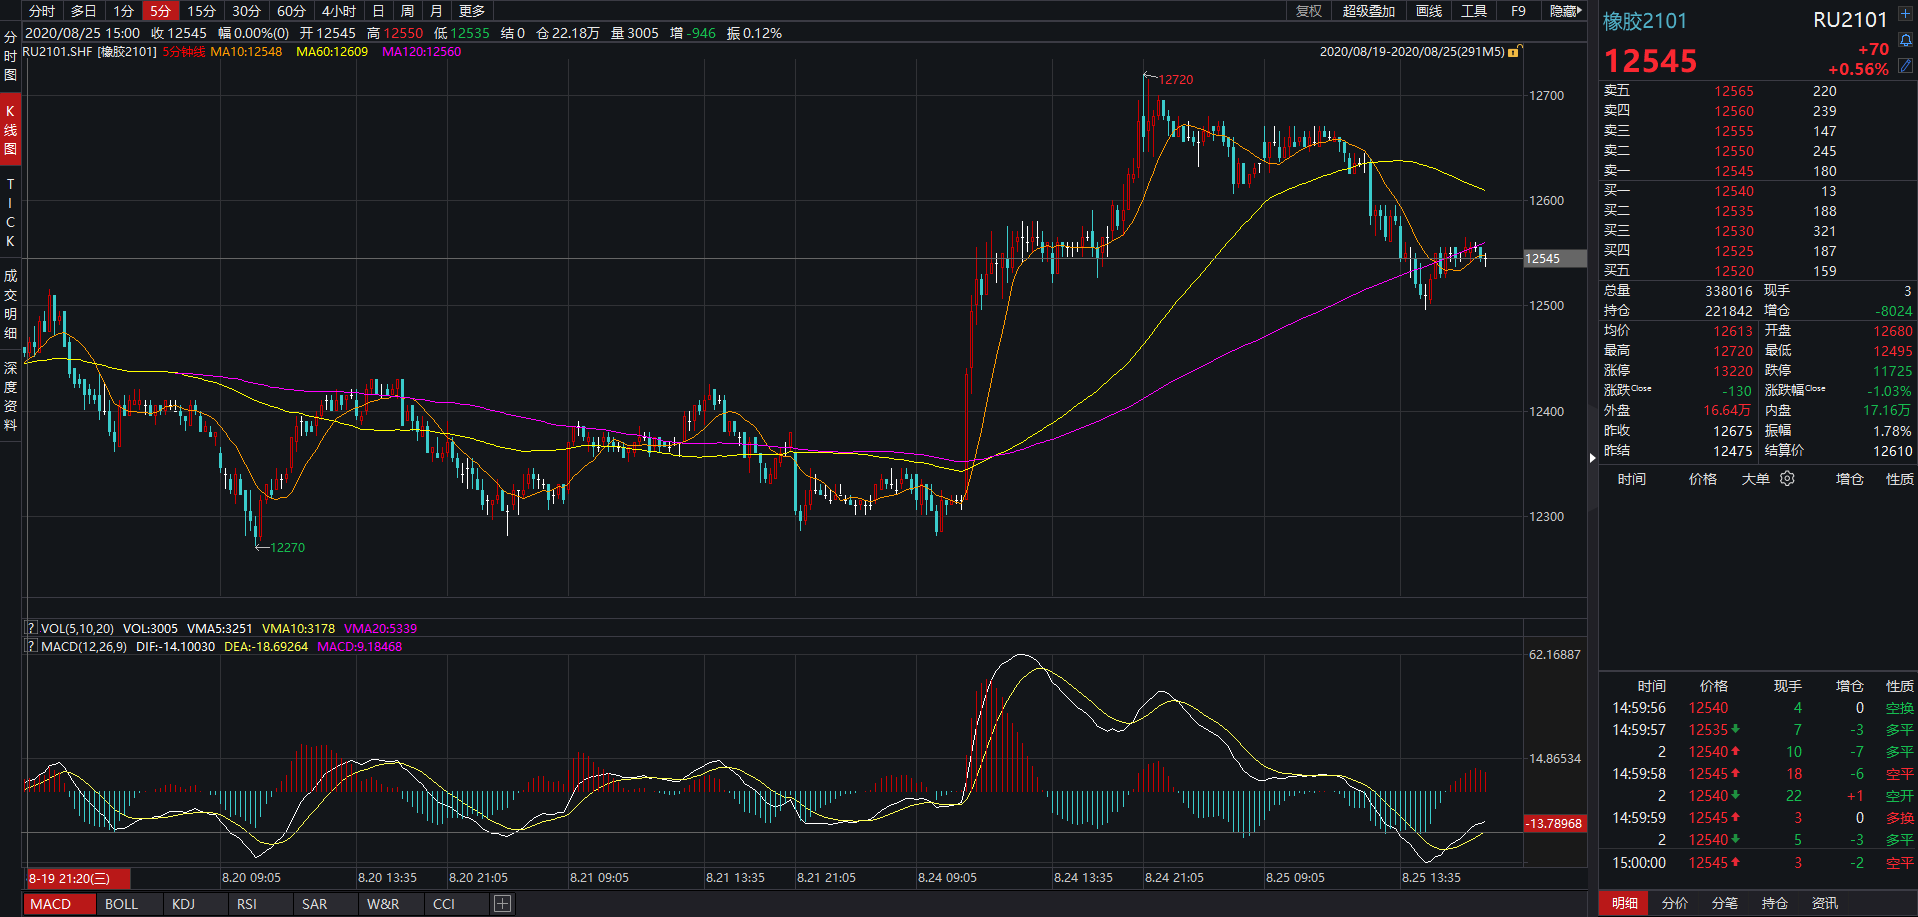Open the 大单 gear settings
Screen dimensions: 1918x917
tap(1787, 479)
